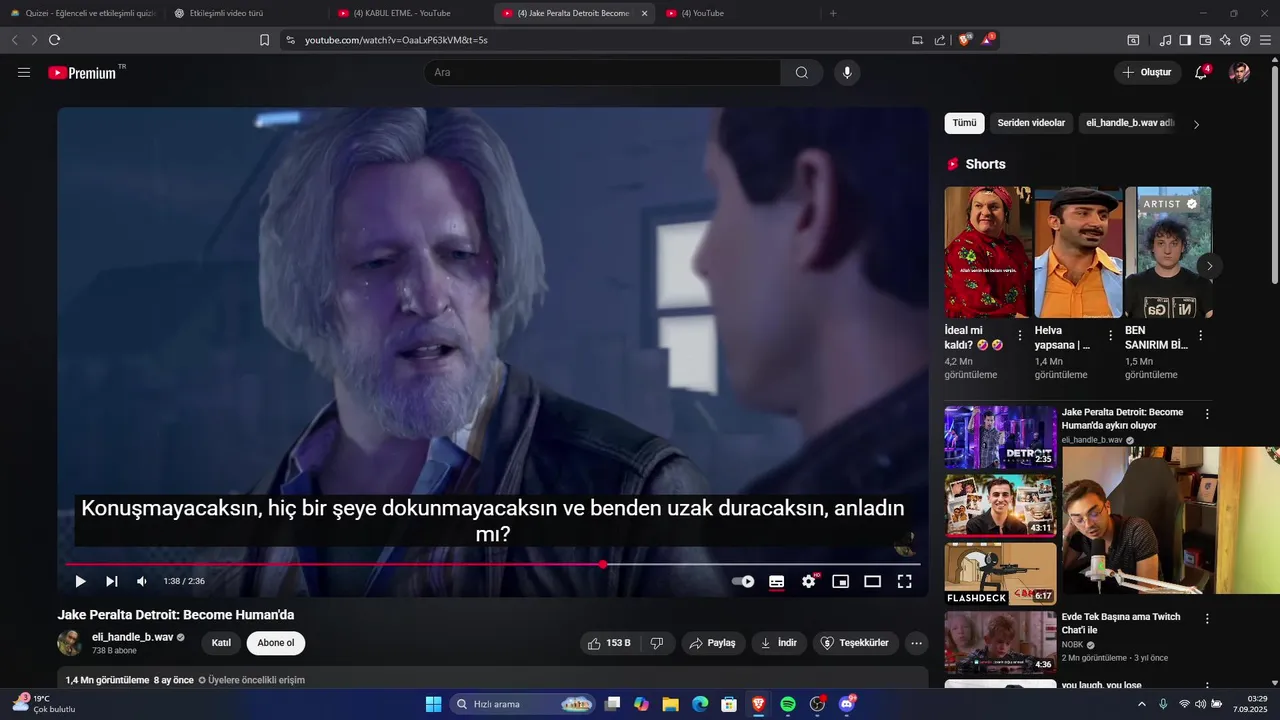Toggle the autoplay switch in the player
This screenshot has height=720, width=1280.
pyautogui.click(x=743, y=581)
